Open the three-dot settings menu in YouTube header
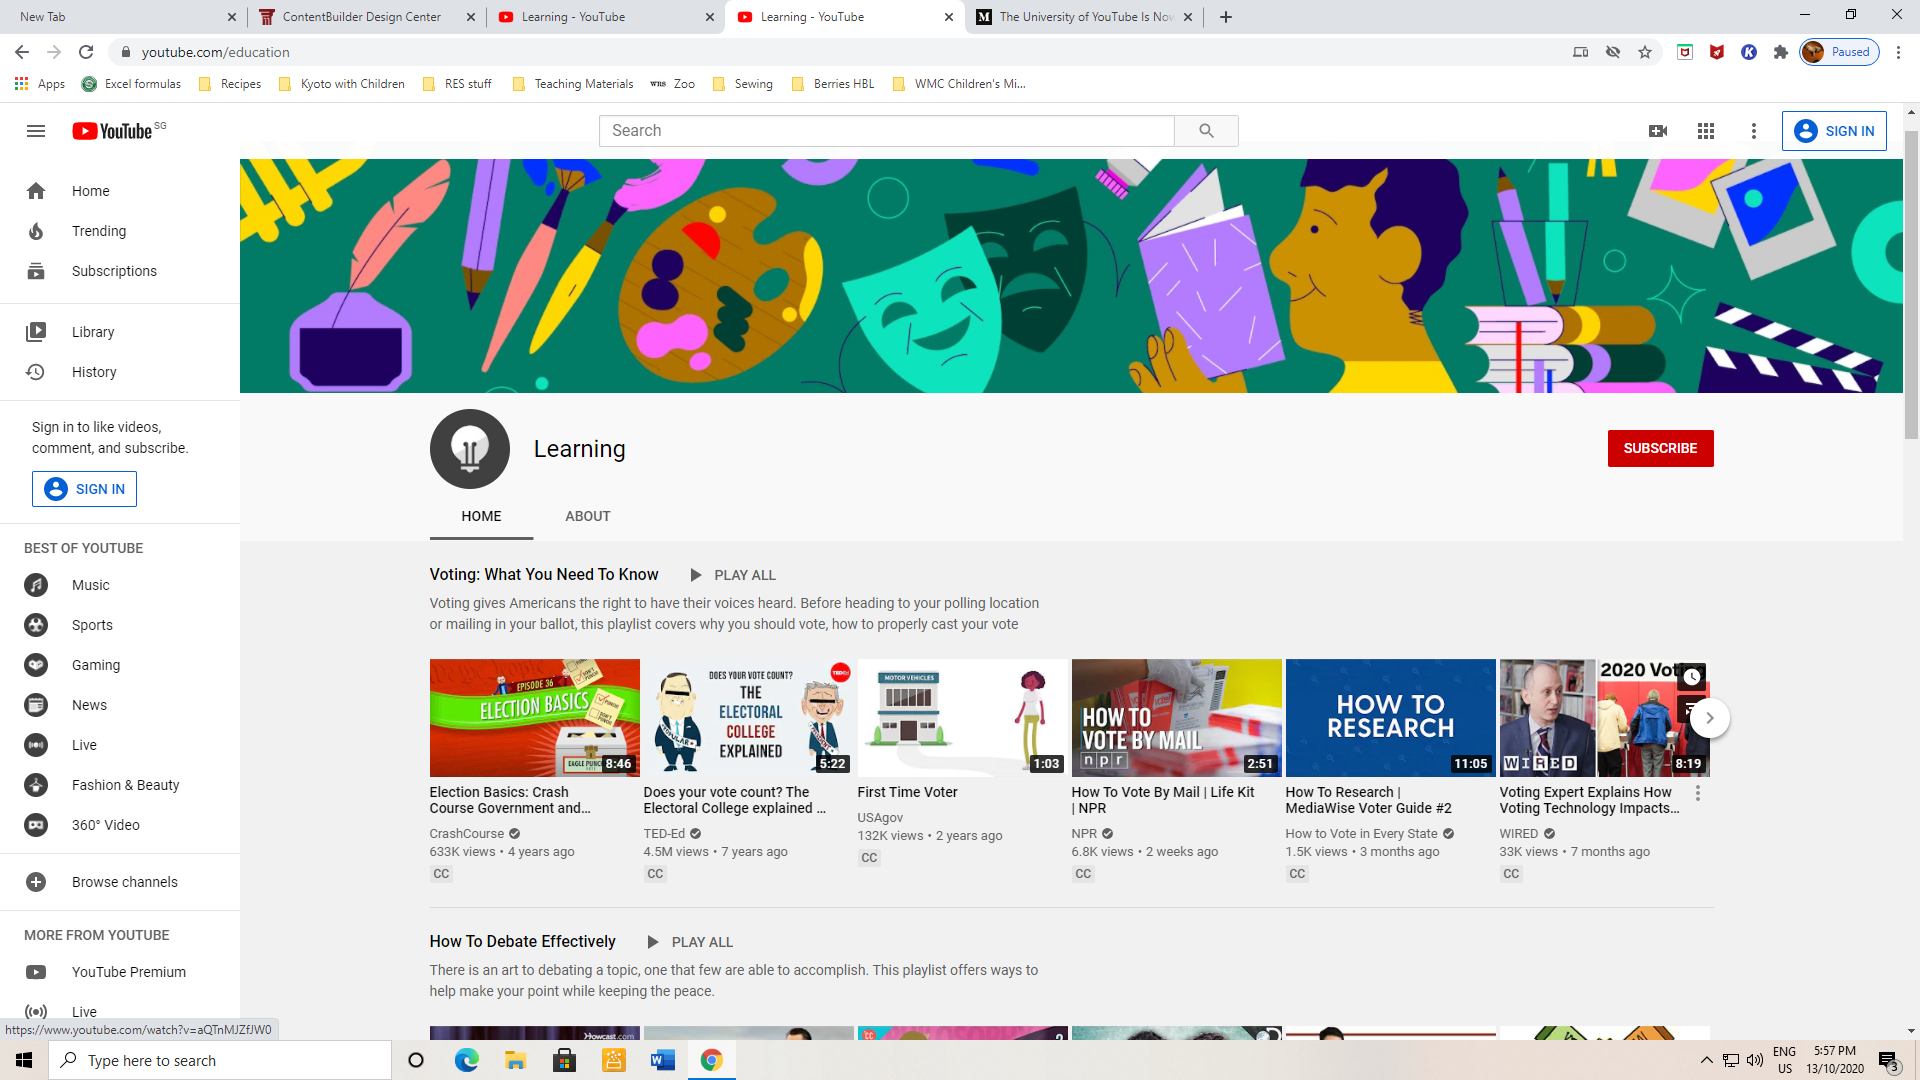This screenshot has width=1920, height=1080. pos(1753,131)
